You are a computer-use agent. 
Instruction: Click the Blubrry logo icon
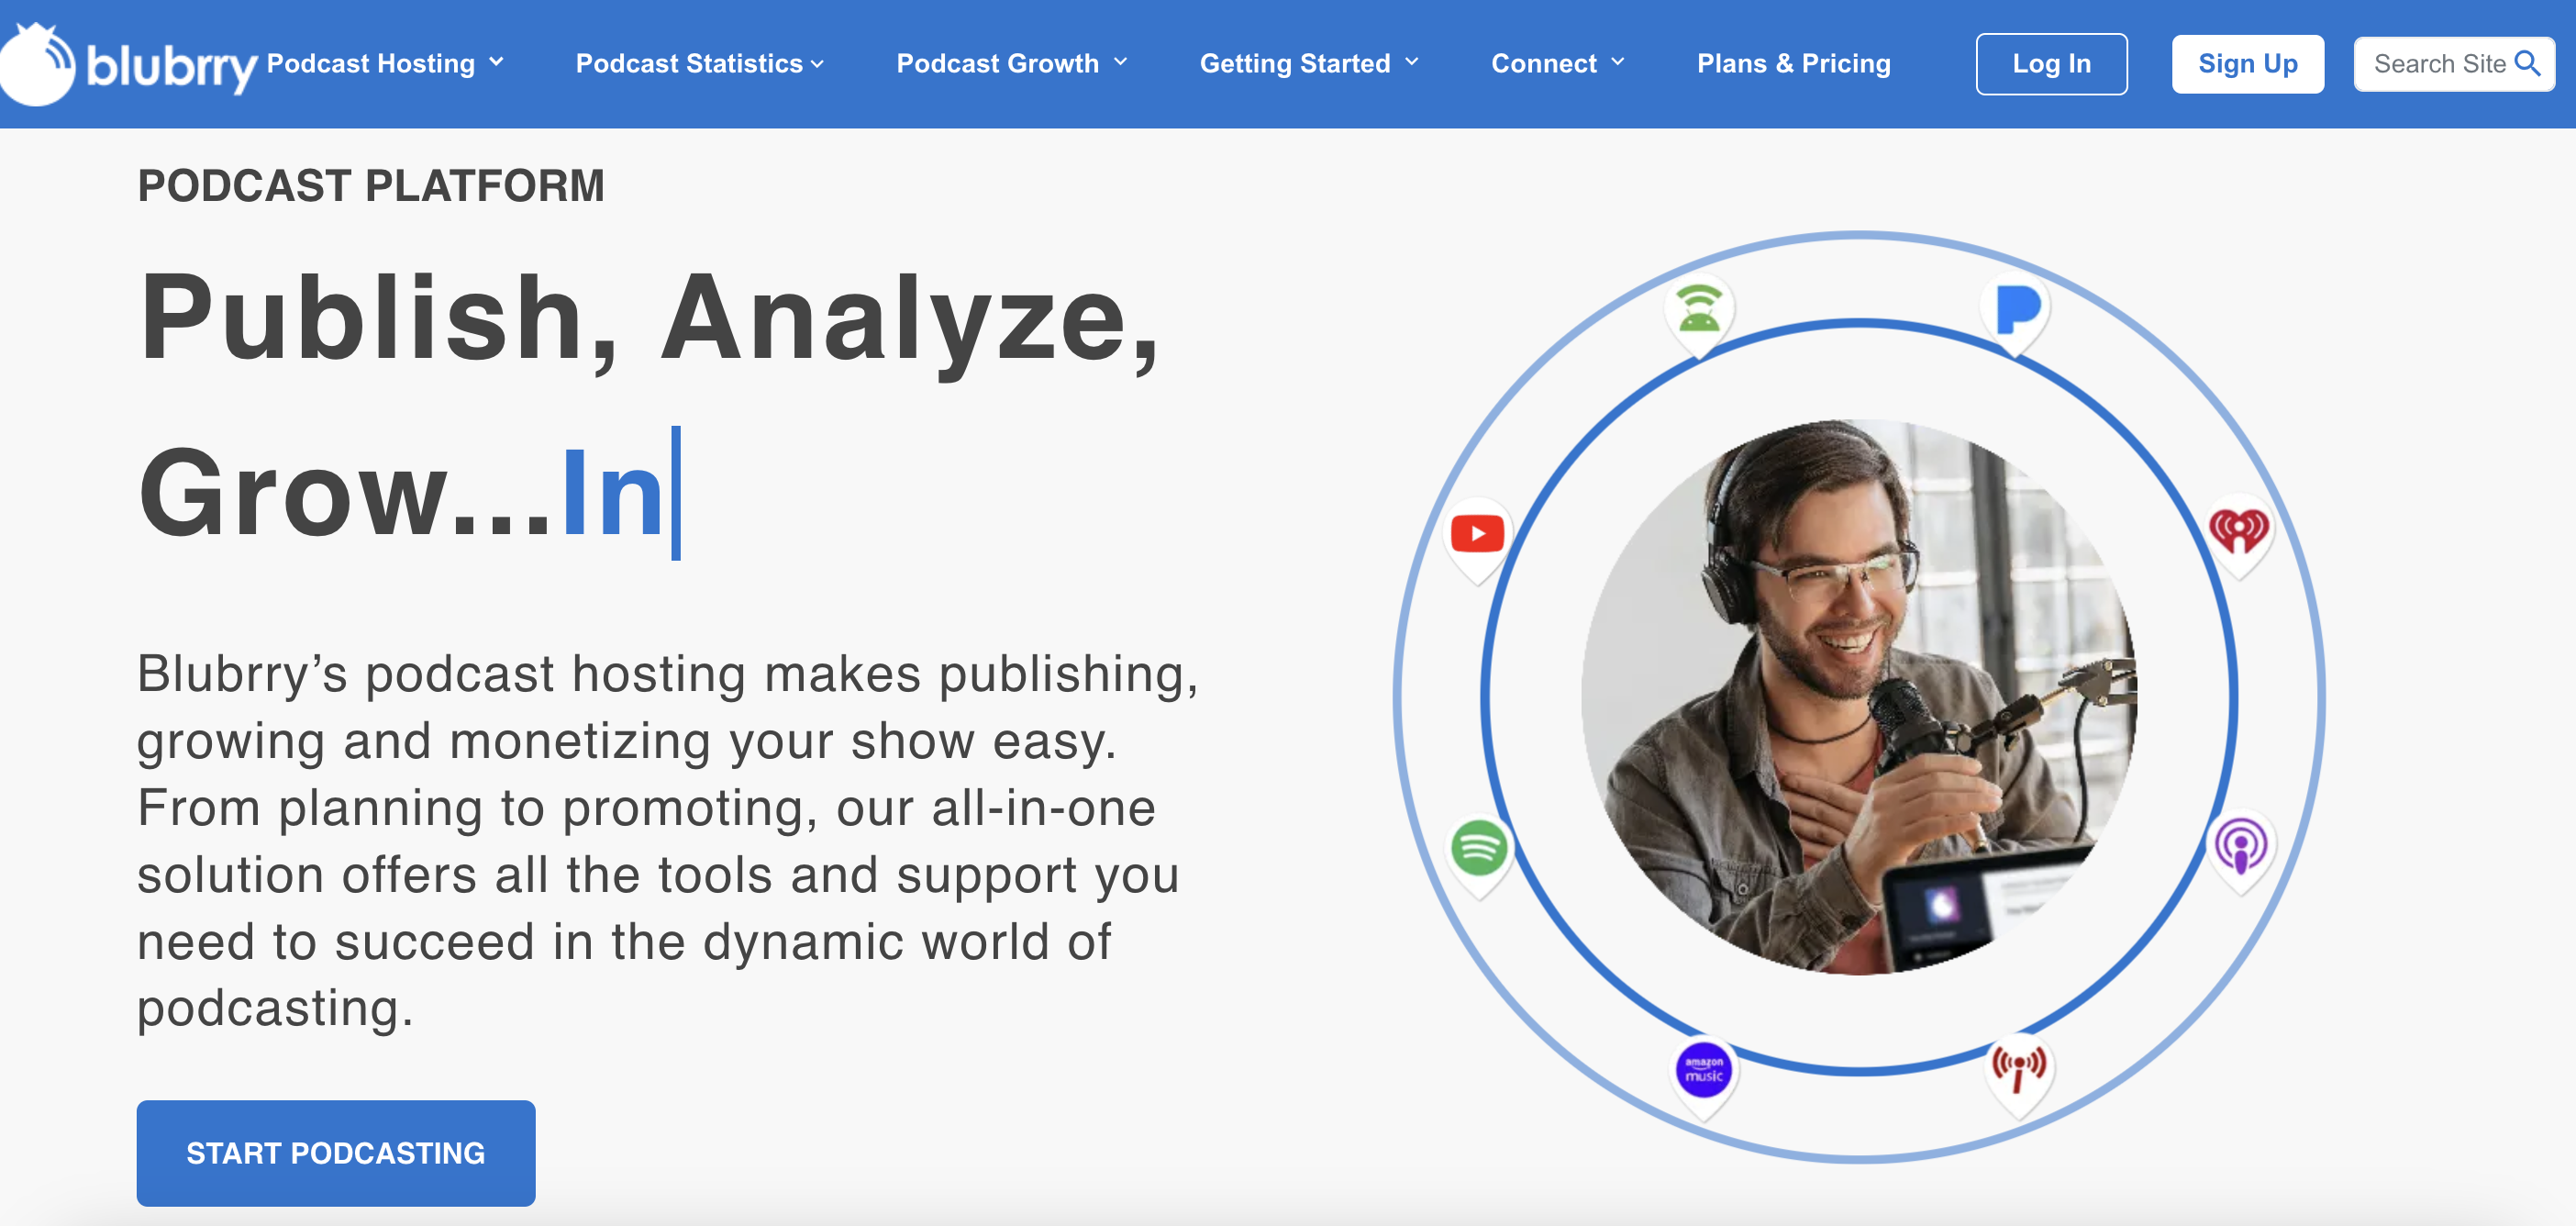38,64
